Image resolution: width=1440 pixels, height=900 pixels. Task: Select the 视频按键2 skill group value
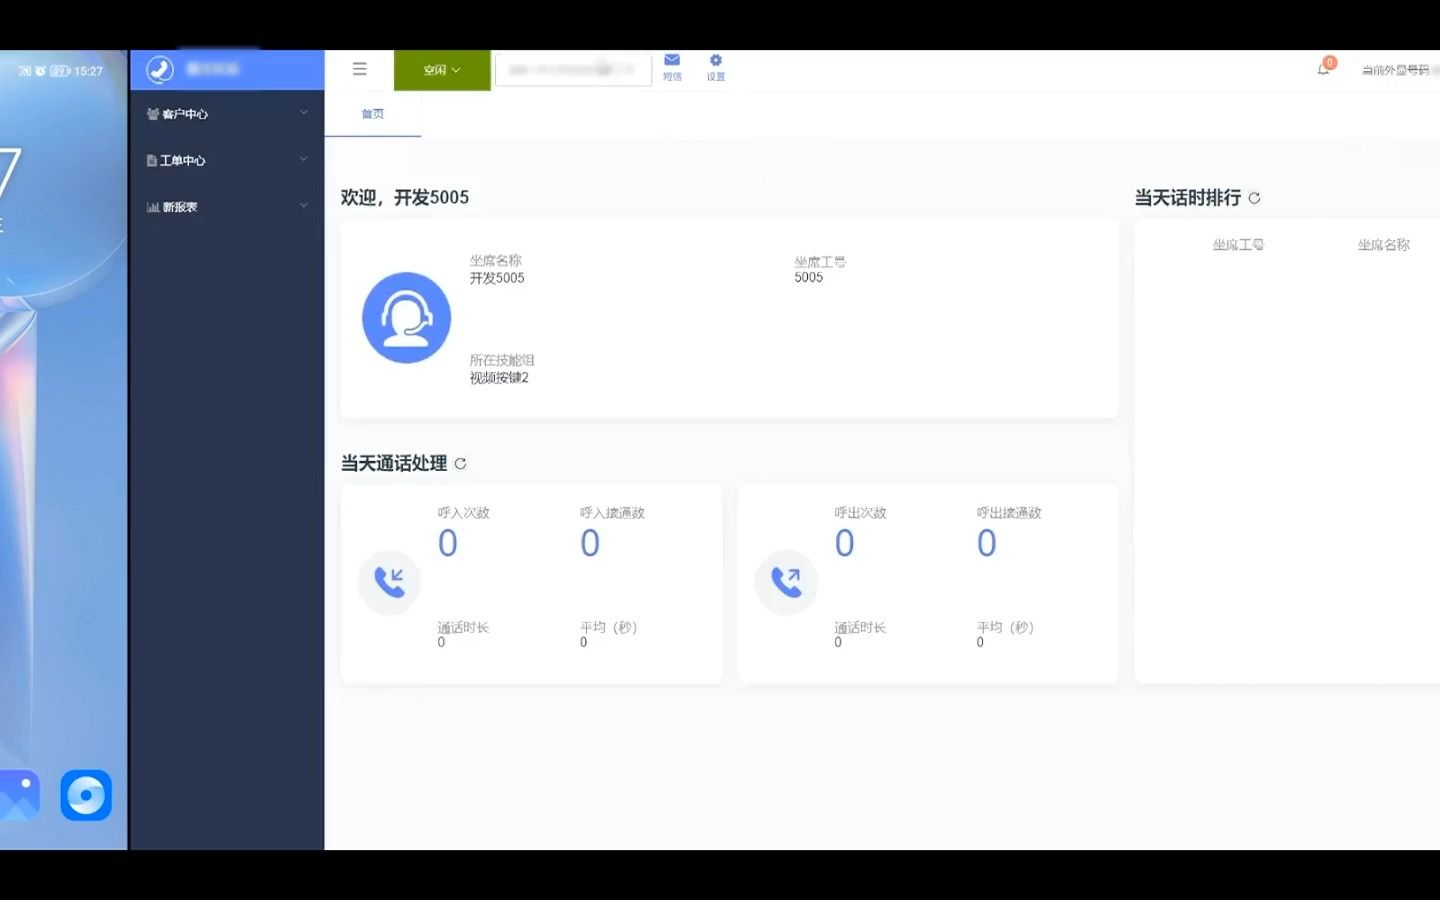click(499, 378)
